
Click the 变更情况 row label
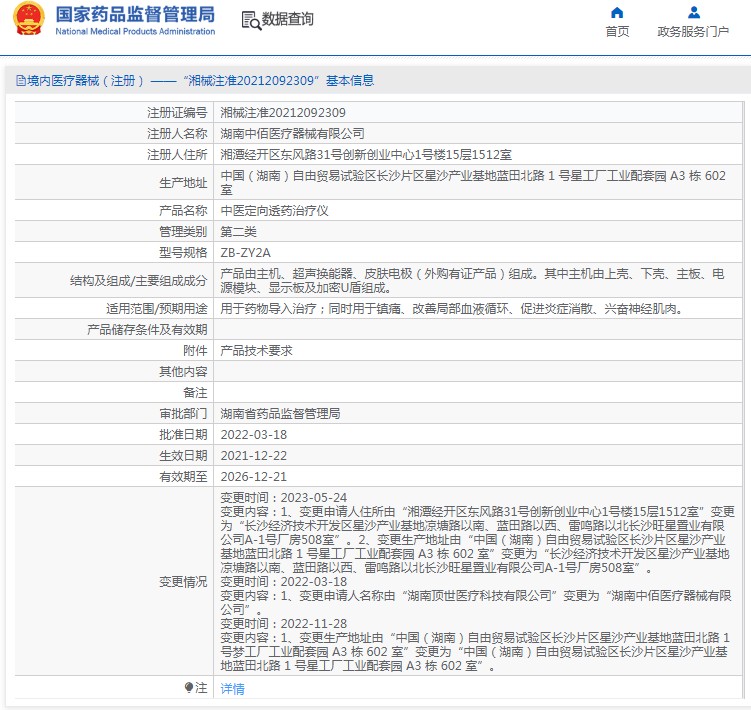point(183,582)
